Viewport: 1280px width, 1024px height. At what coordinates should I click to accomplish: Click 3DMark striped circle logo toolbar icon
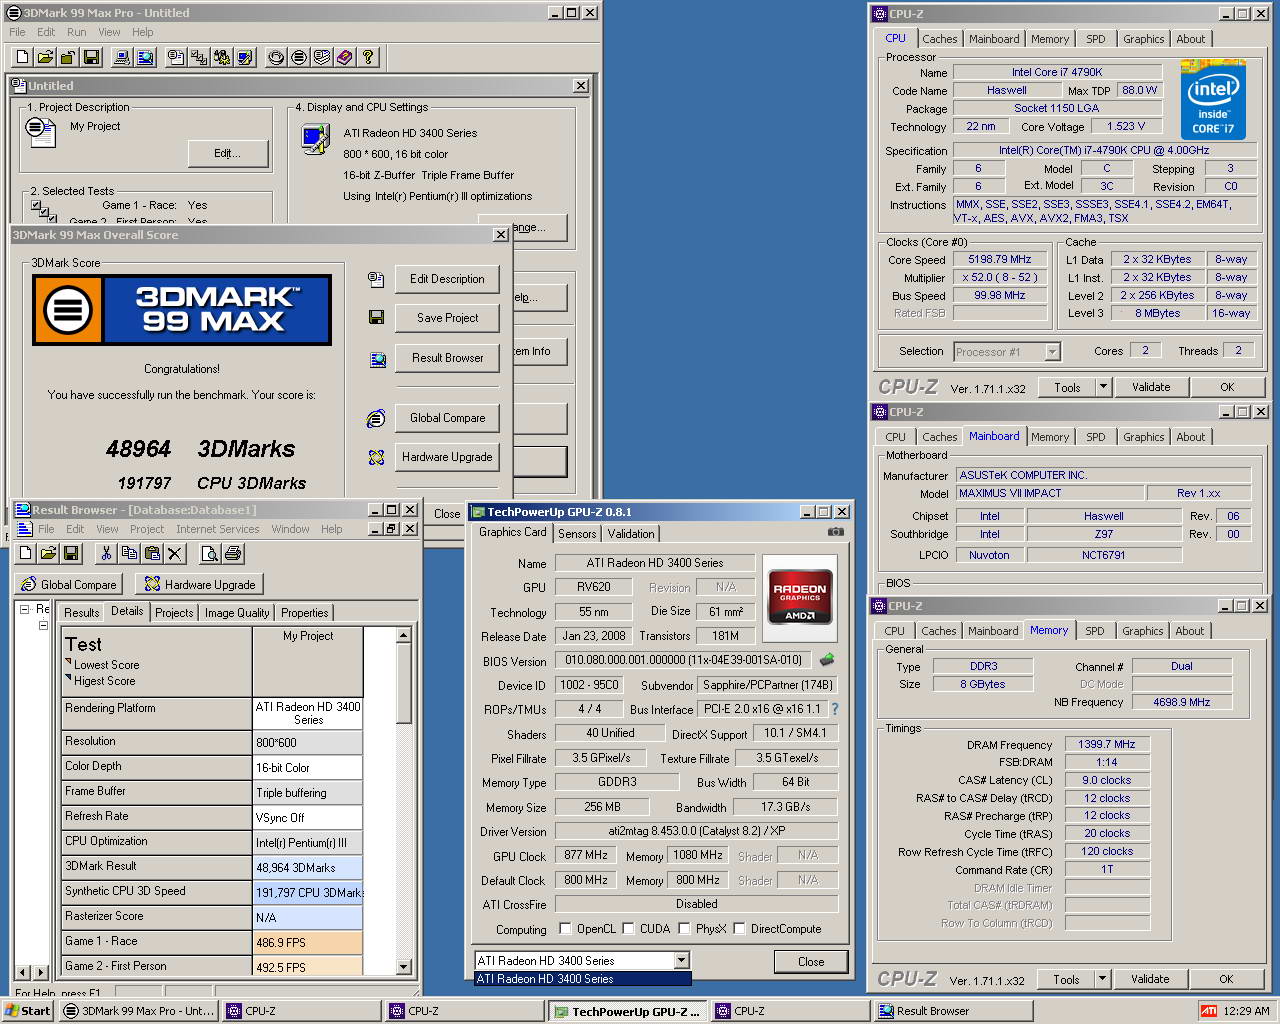click(x=299, y=57)
